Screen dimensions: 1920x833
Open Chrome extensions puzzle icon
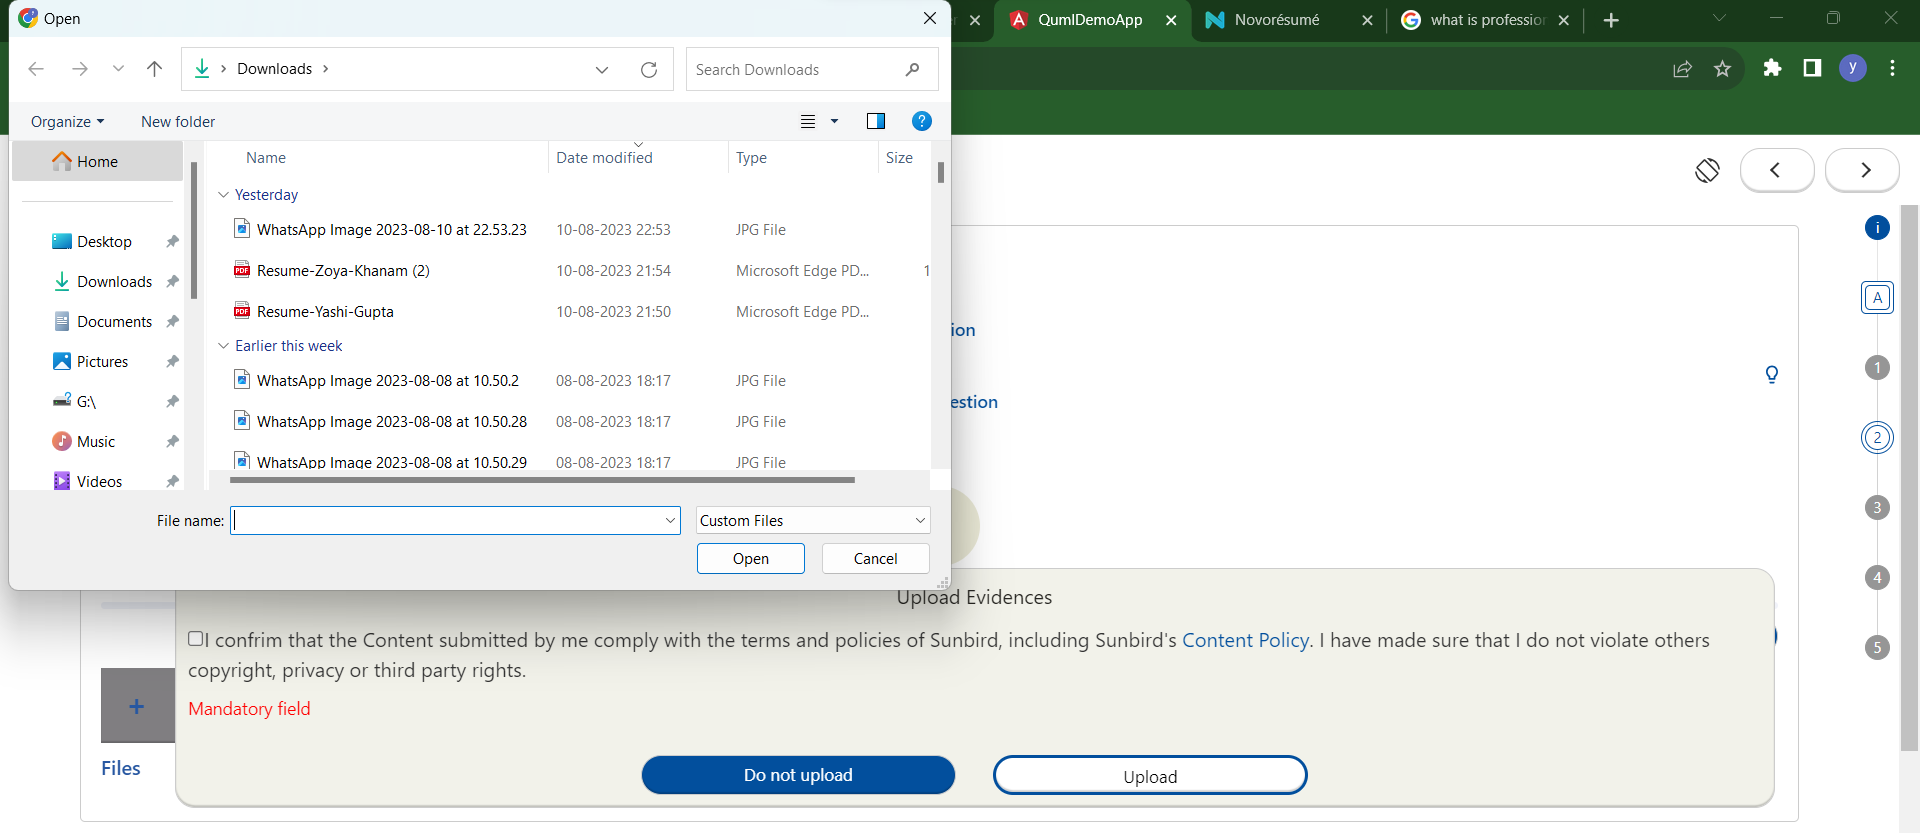coord(1772,68)
